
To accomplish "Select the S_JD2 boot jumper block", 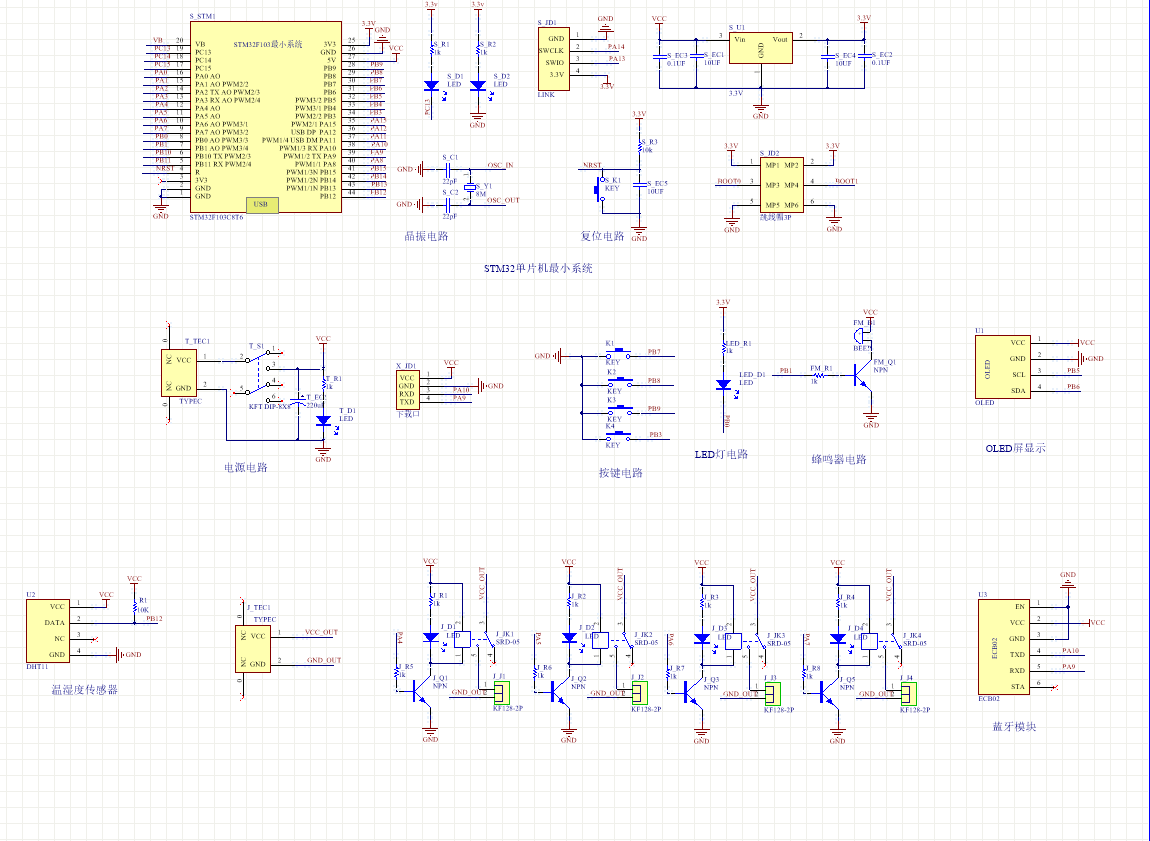I will coord(781,185).
